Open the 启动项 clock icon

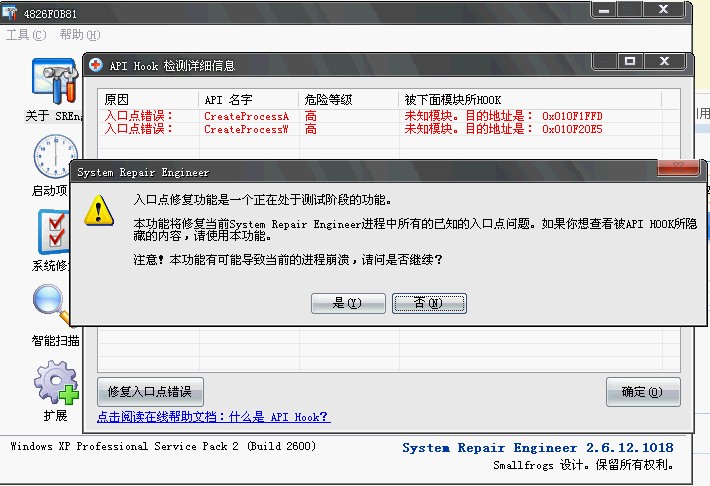(55, 156)
